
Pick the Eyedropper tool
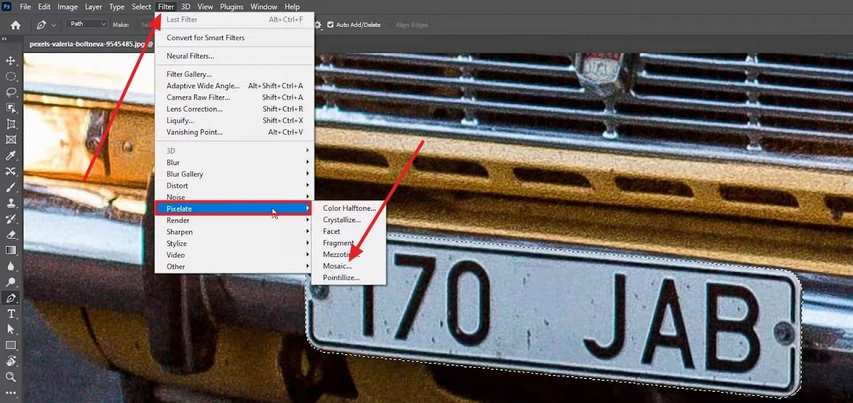11,156
